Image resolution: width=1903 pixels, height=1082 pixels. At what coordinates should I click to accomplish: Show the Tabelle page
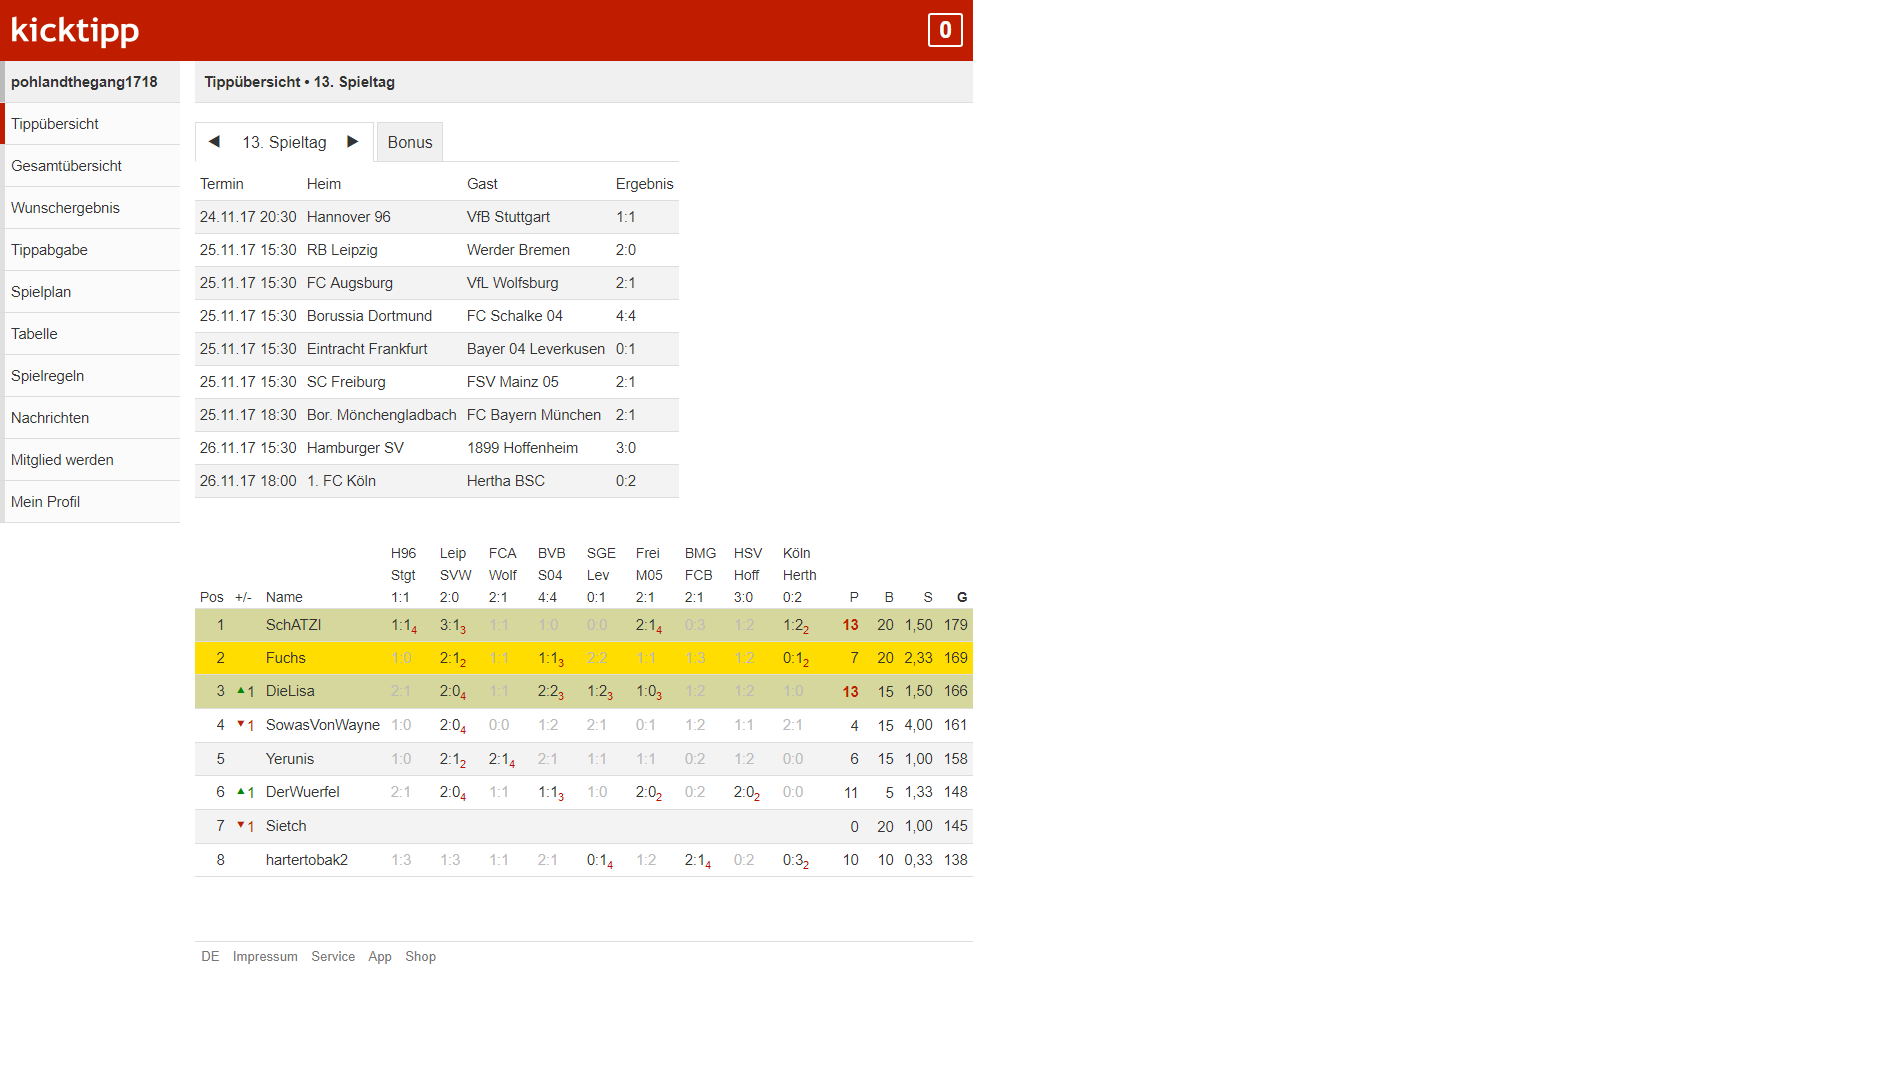[x=34, y=334]
